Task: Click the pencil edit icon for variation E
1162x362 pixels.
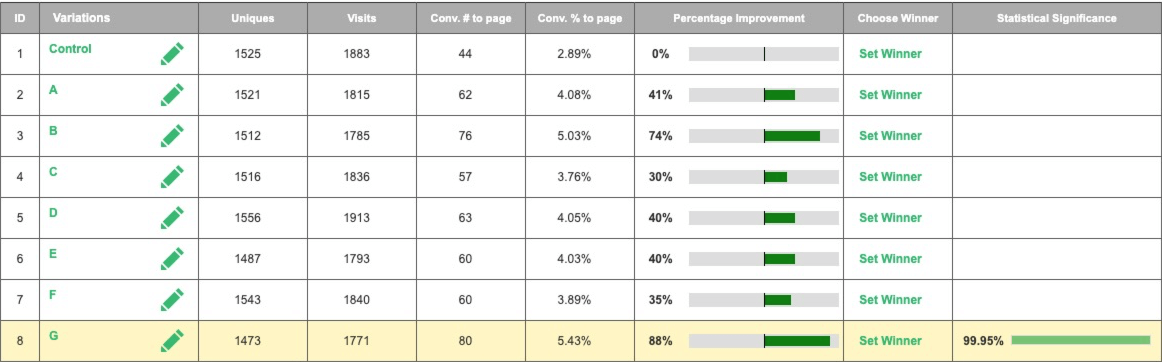Action: 172,259
